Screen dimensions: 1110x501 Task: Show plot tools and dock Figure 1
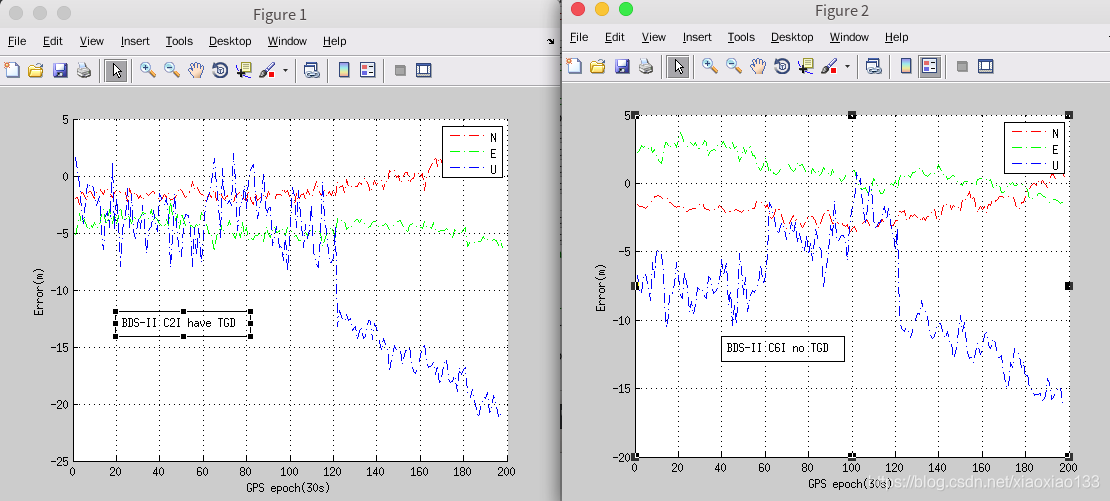click(x=423, y=70)
